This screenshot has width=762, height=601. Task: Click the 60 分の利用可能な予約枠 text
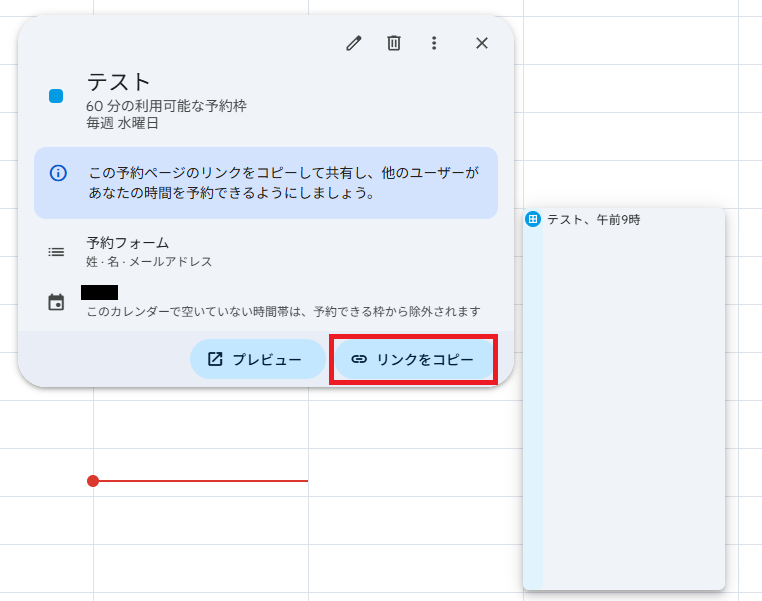tap(166, 106)
